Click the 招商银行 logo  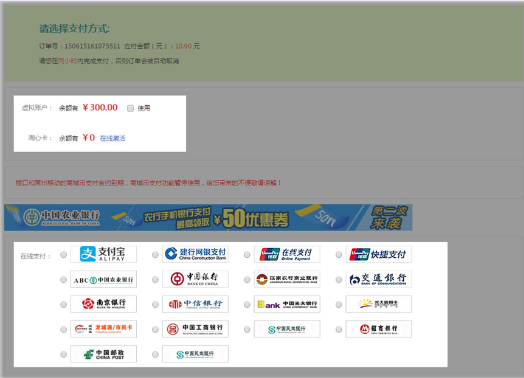379,329
